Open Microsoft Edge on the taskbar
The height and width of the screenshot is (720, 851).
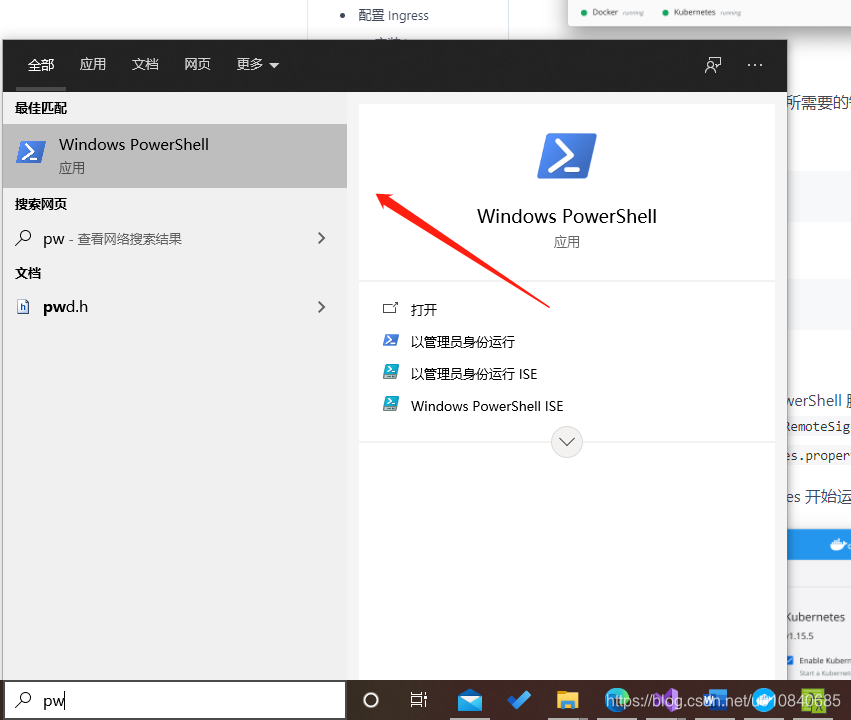click(x=618, y=700)
